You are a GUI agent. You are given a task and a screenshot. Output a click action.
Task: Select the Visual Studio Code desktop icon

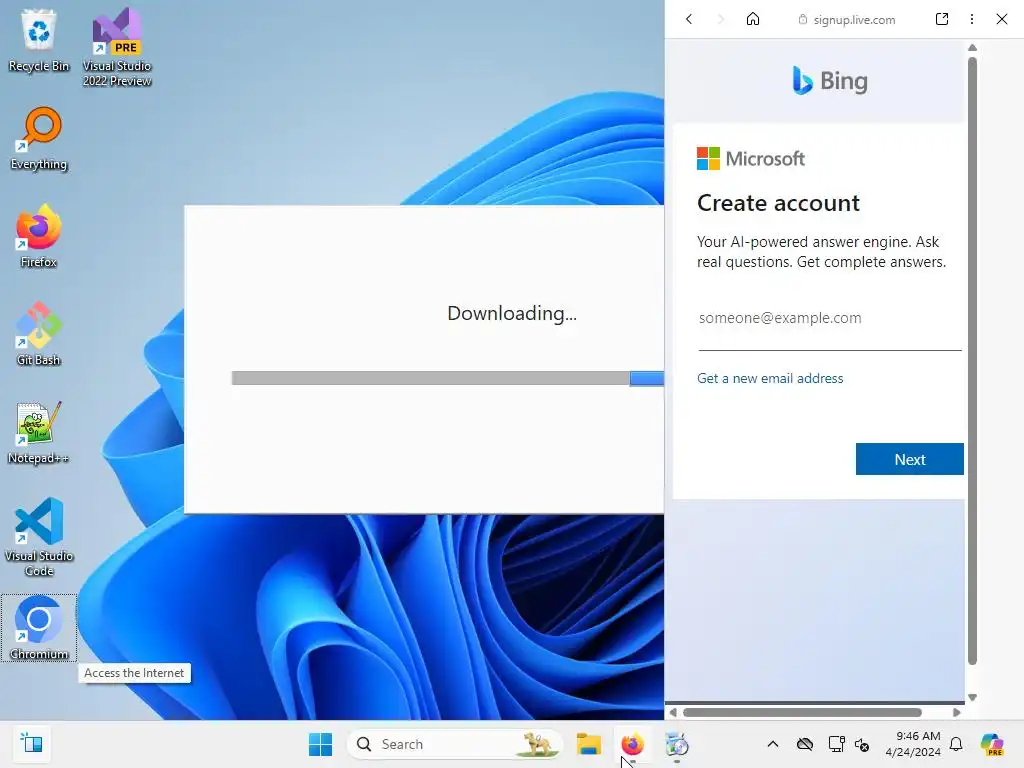pos(39,537)
